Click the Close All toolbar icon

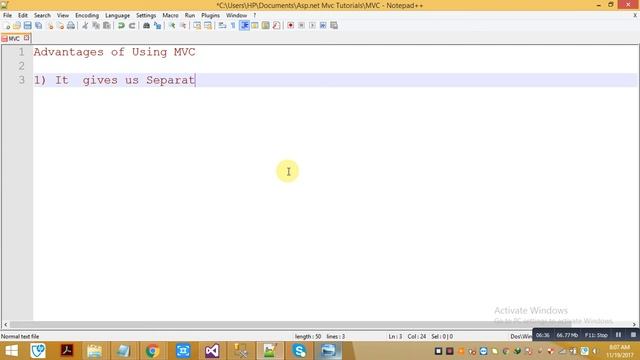[x=60, y=25]
